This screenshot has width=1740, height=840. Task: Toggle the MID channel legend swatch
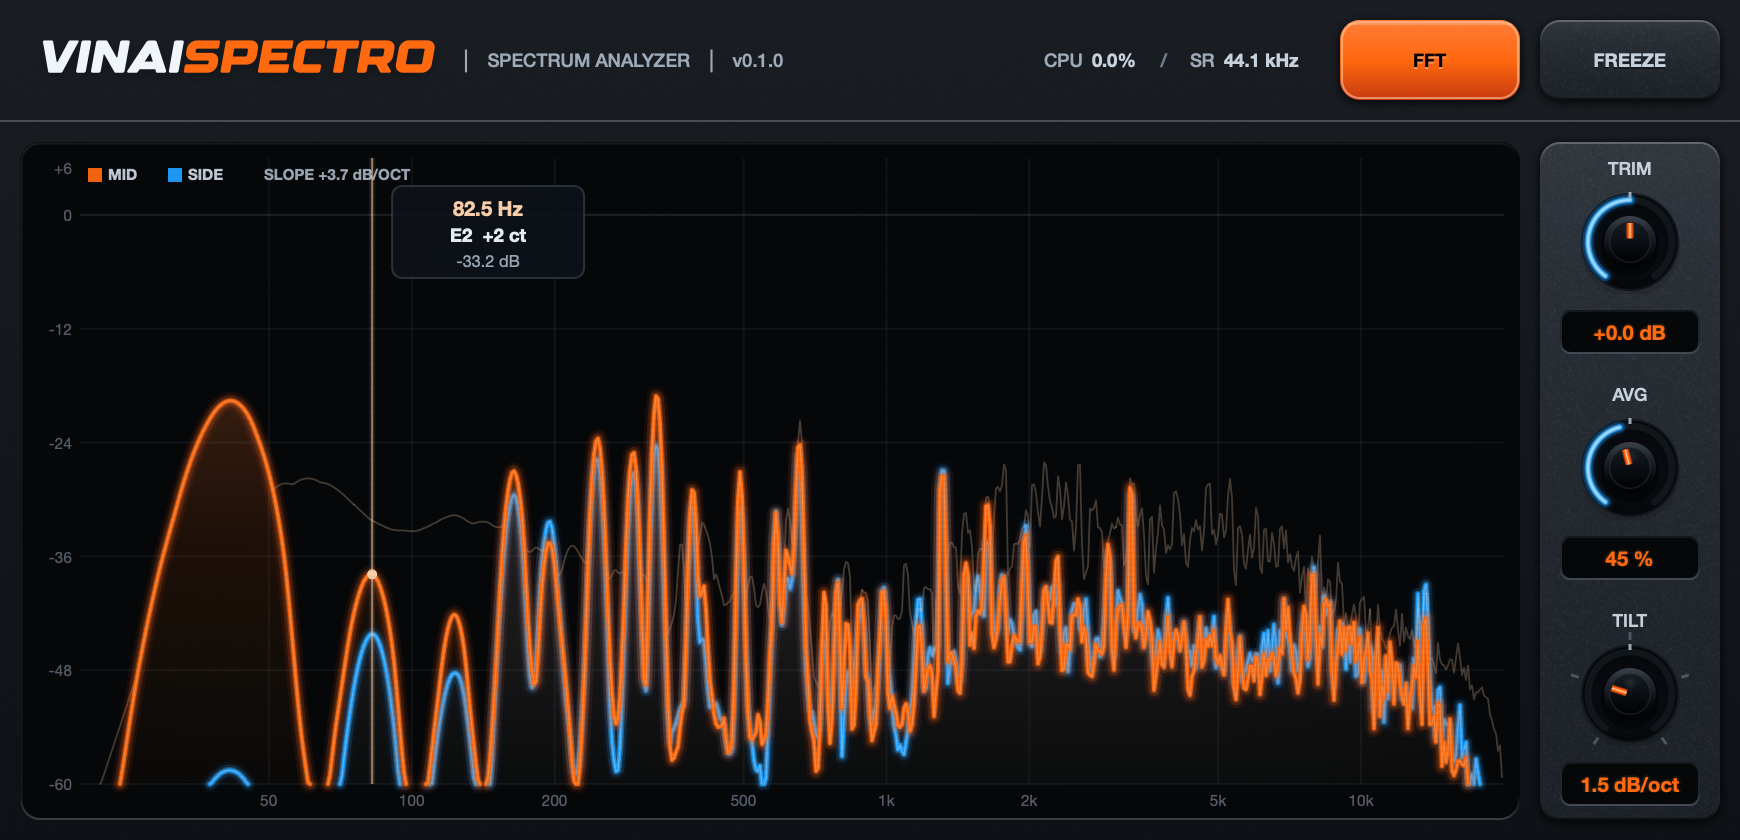point(95,175)
